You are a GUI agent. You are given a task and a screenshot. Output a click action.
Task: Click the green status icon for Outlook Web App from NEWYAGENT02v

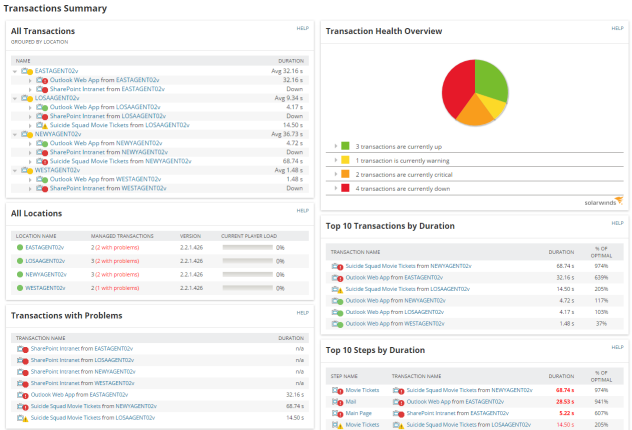click(42, 143)
